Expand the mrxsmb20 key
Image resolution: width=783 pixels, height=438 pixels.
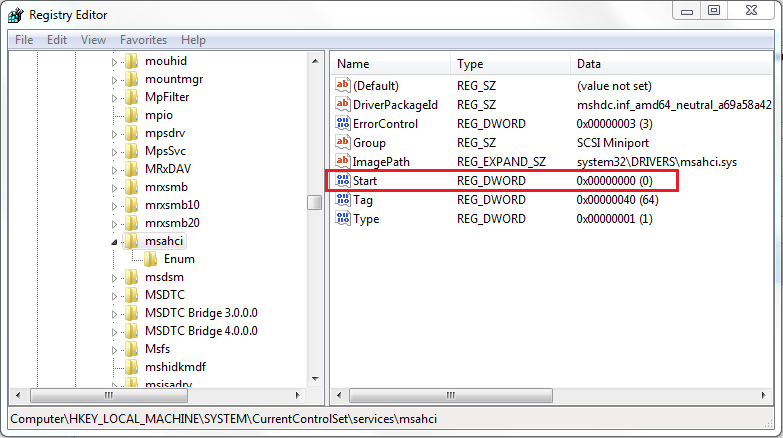tap(114, 224)
